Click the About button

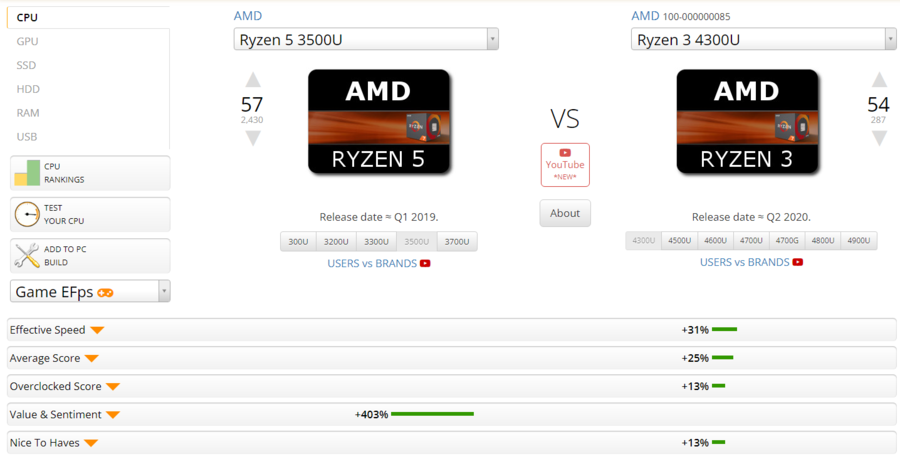pyautogui.click(x=565, y=213)
